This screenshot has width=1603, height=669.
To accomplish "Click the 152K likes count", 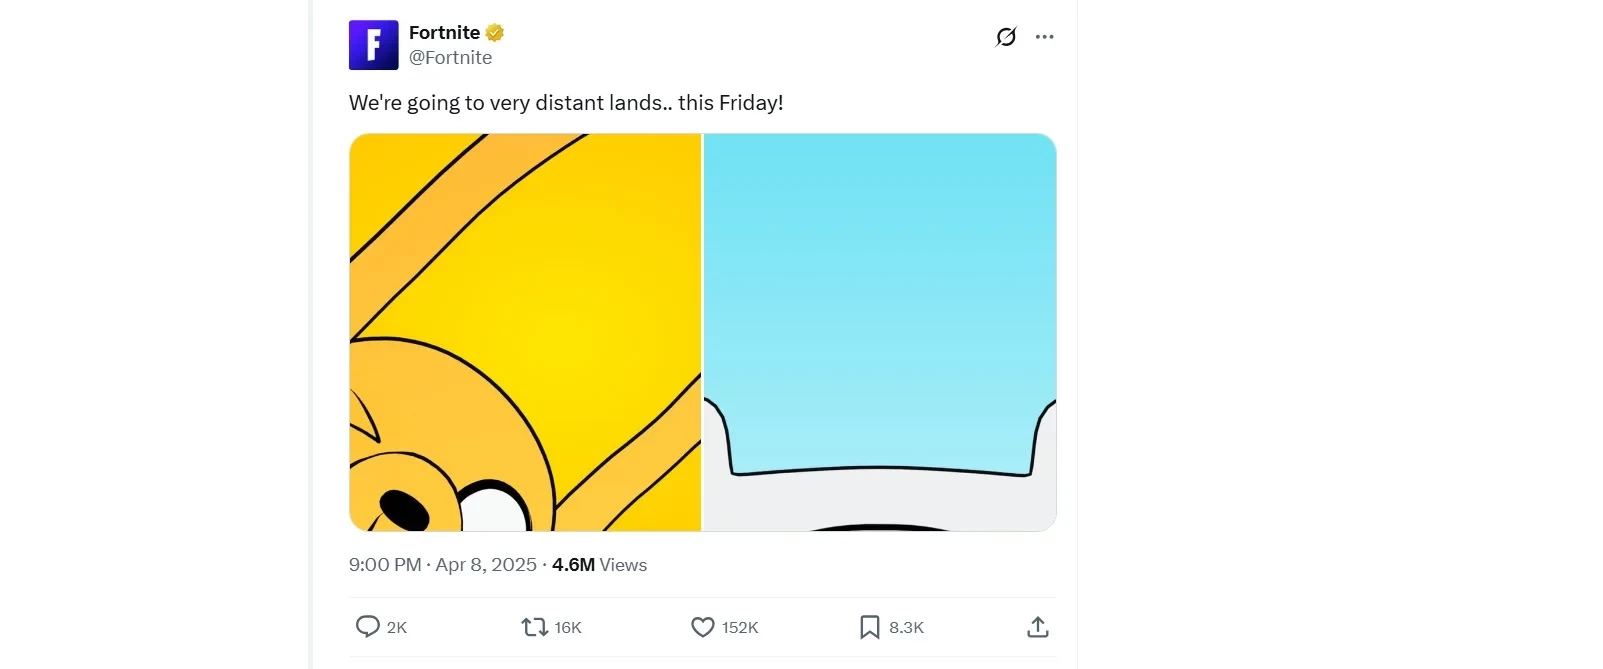I will [x=740, y=628].
